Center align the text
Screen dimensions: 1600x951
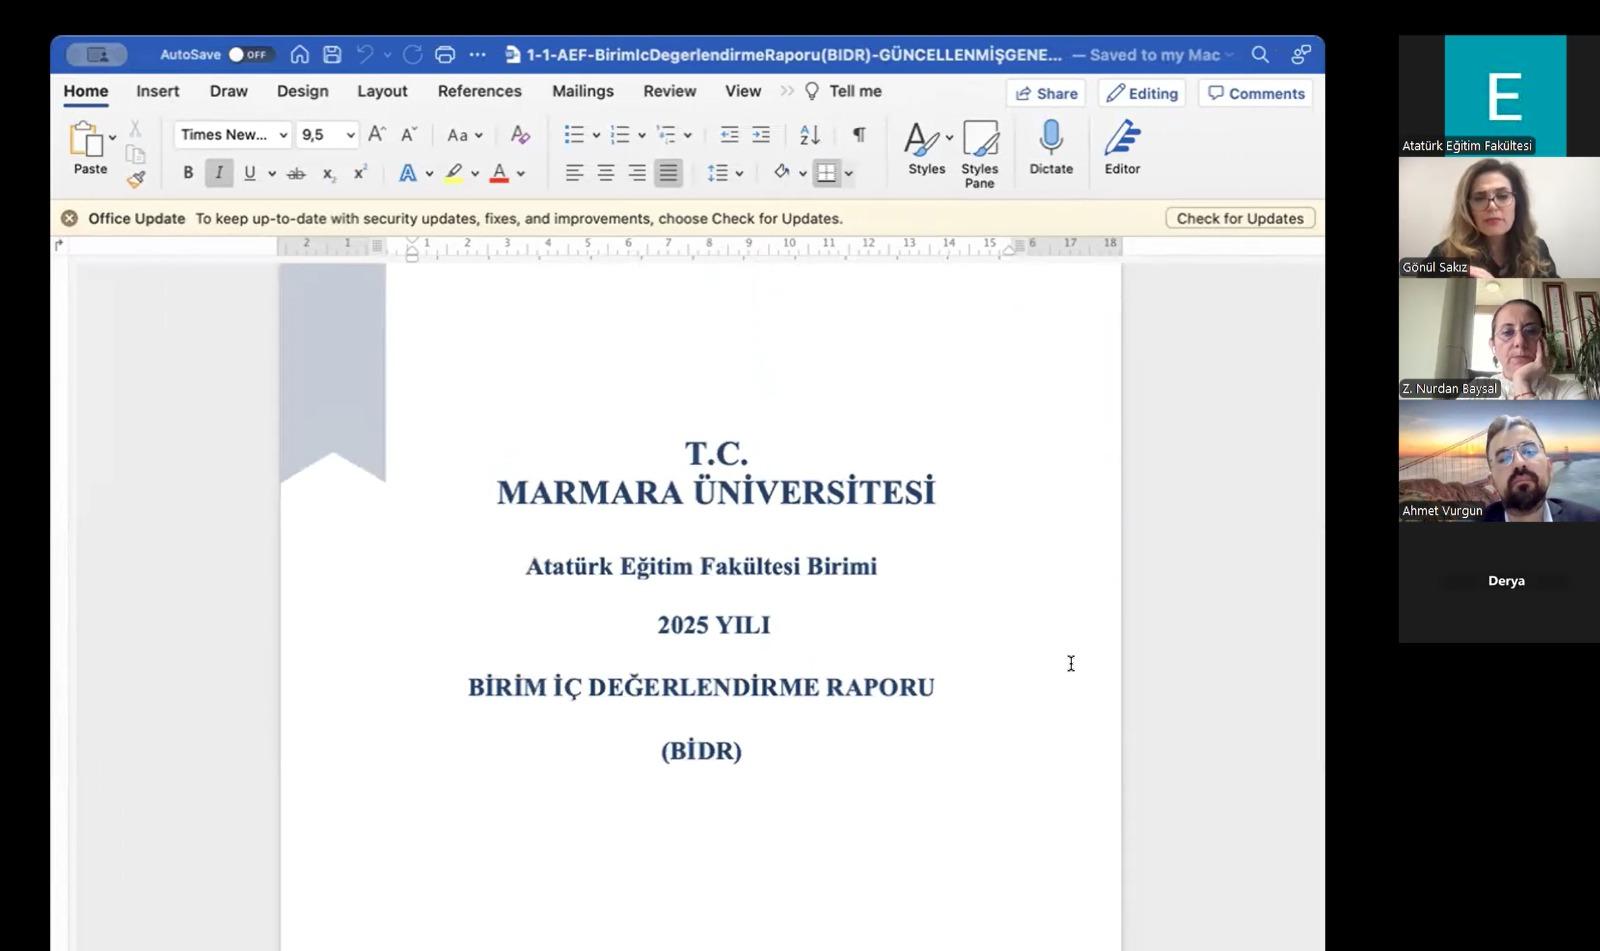pyautogui.click(x=606, y=173)
